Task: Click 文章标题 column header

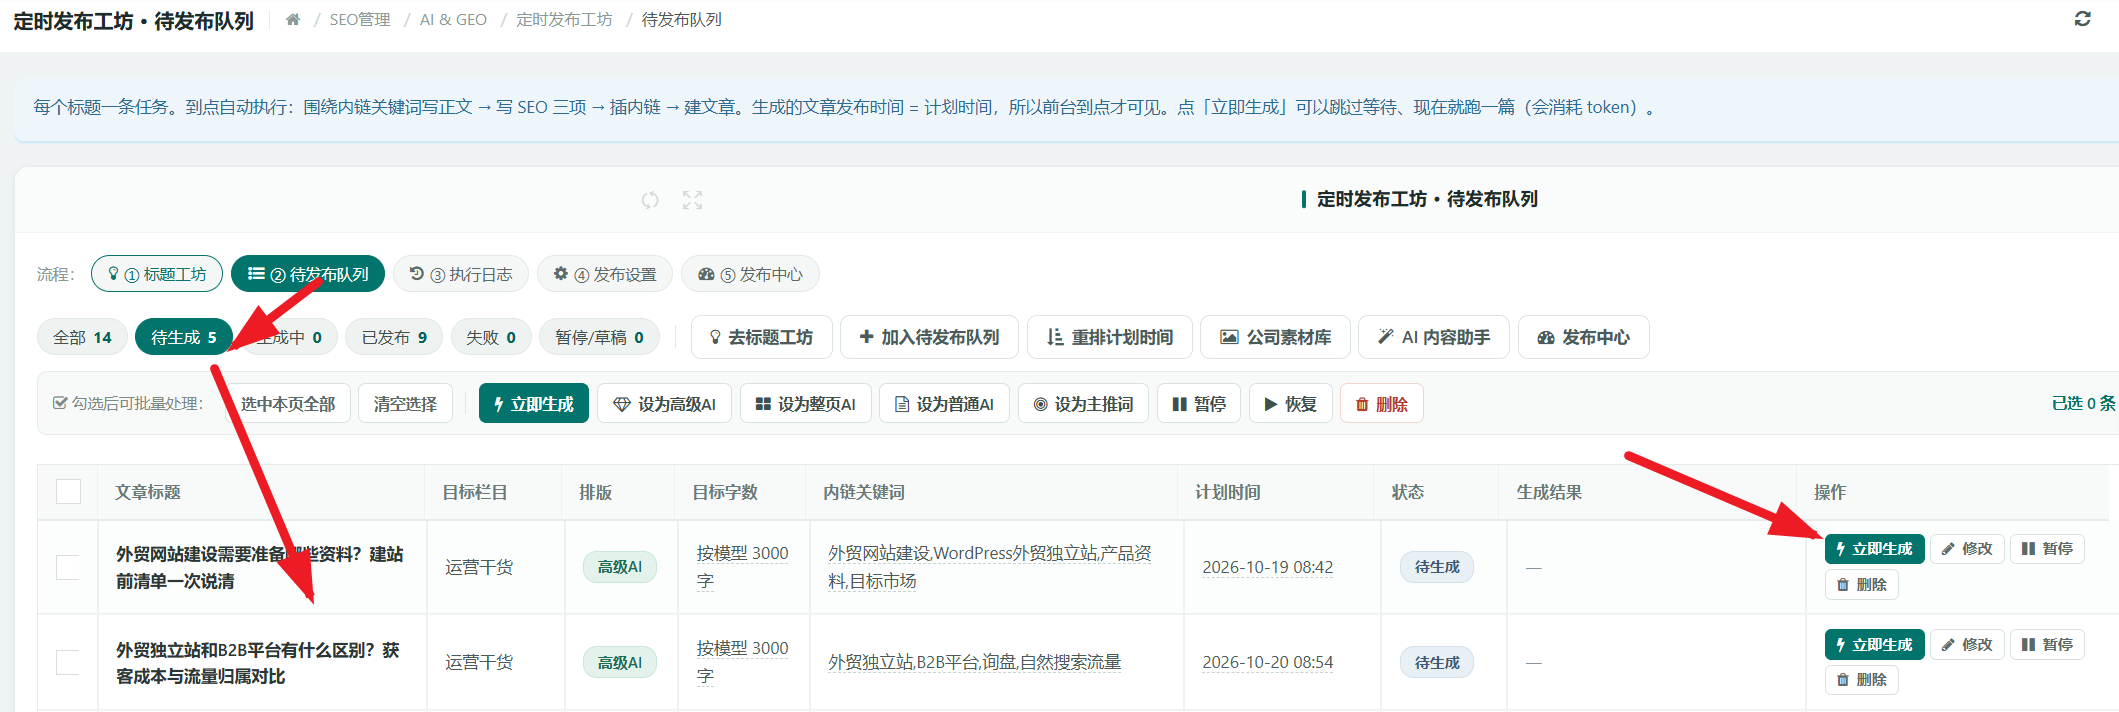Action: pyautogui.click(x=147, y=492)
